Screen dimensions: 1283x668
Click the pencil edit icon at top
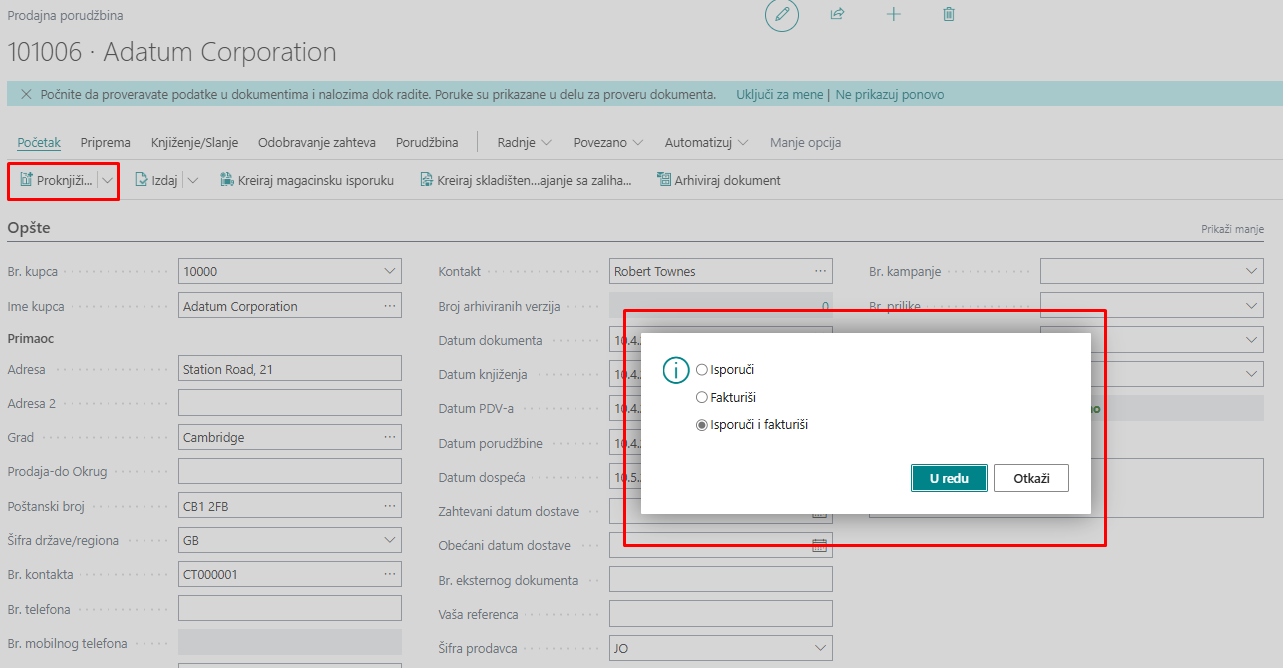tap(781, 15)
